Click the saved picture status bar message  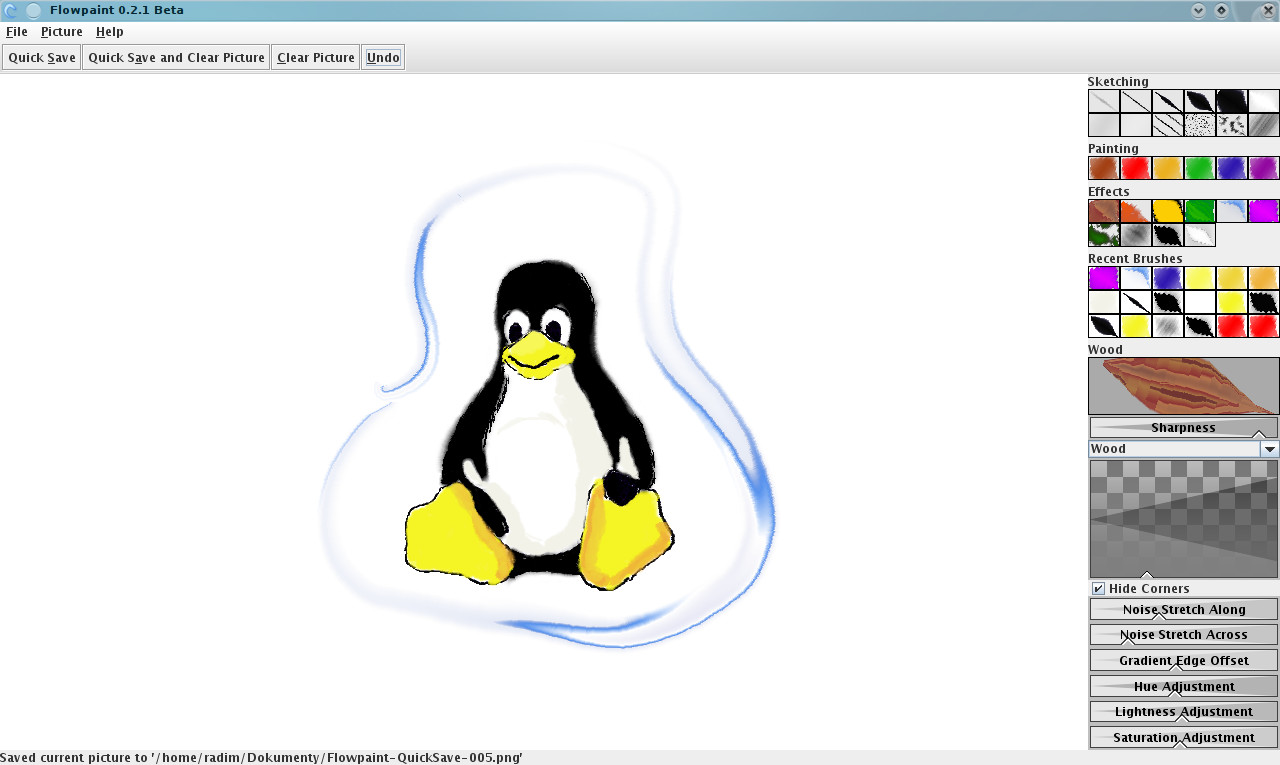pyautogui.click(x=261, y=758)
